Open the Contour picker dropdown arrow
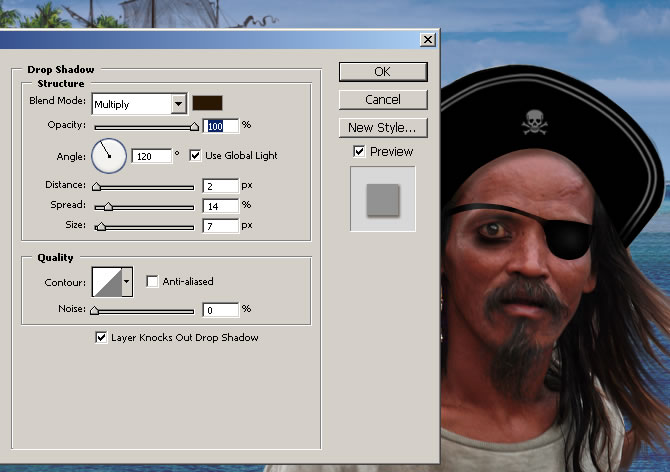This screenshot has height=472, width=670. (x=127, y=281)
